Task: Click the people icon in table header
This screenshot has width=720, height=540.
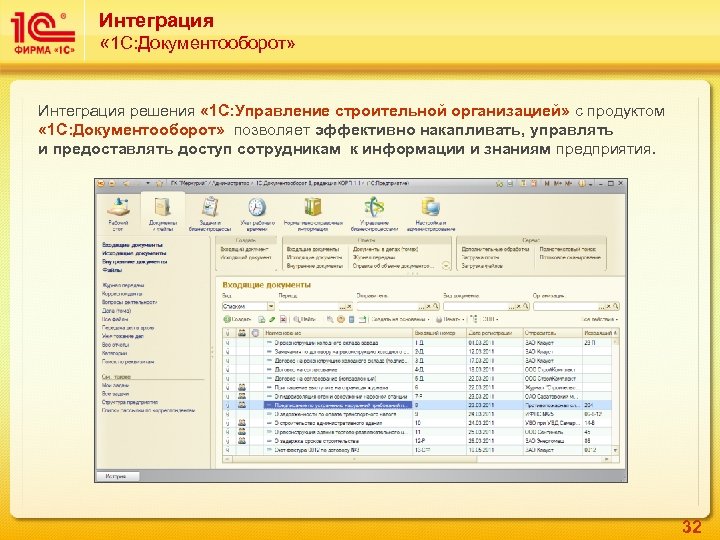Action: (x=242, y=333)
